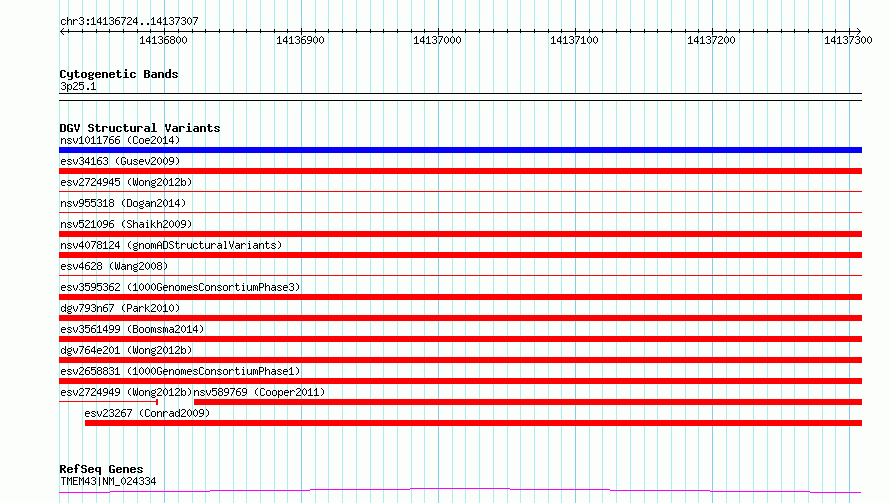
Task: Click the red bar under dgv764e201 (Wong2012b)
Action: 460,360
